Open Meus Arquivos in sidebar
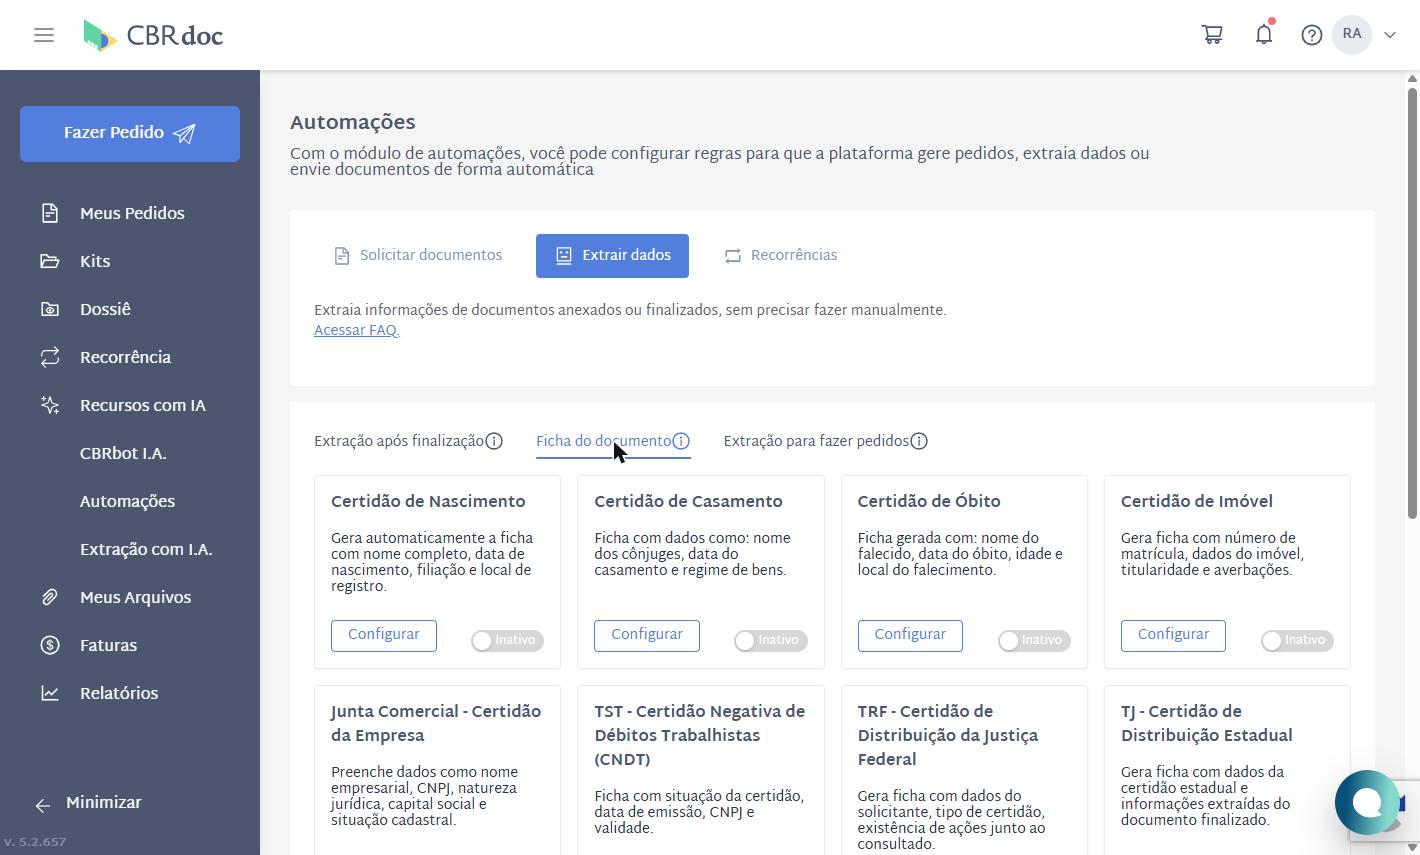 coord(135,598)
